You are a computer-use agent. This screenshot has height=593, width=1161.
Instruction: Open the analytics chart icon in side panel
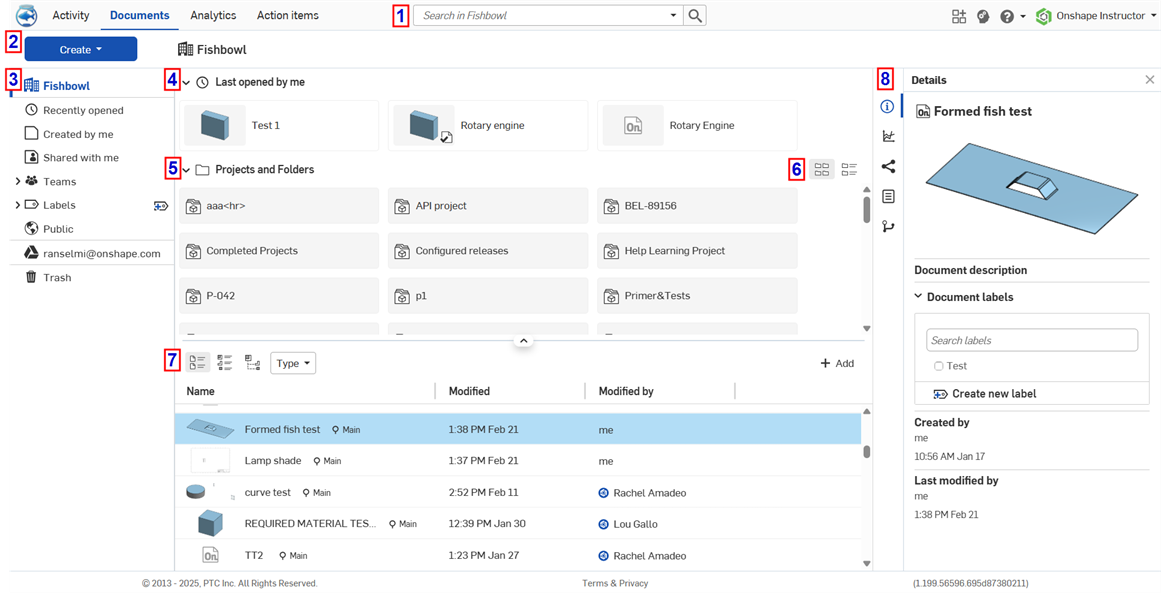[889, 136]
